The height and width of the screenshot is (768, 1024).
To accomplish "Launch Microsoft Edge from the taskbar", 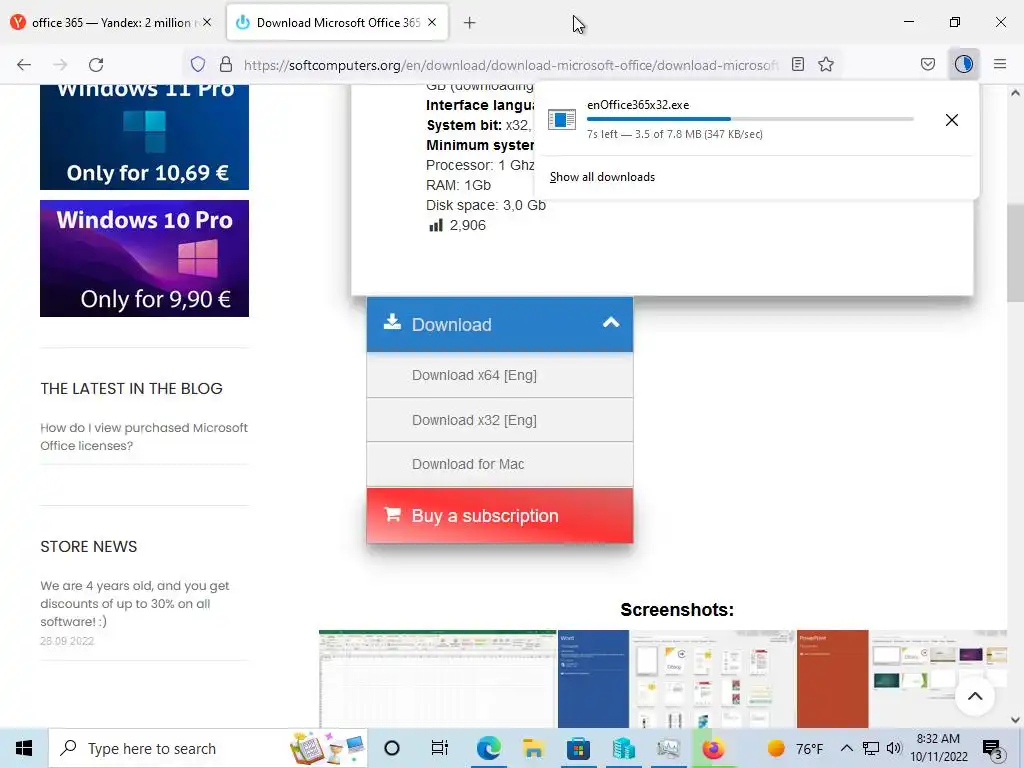I will coord(488,748).
